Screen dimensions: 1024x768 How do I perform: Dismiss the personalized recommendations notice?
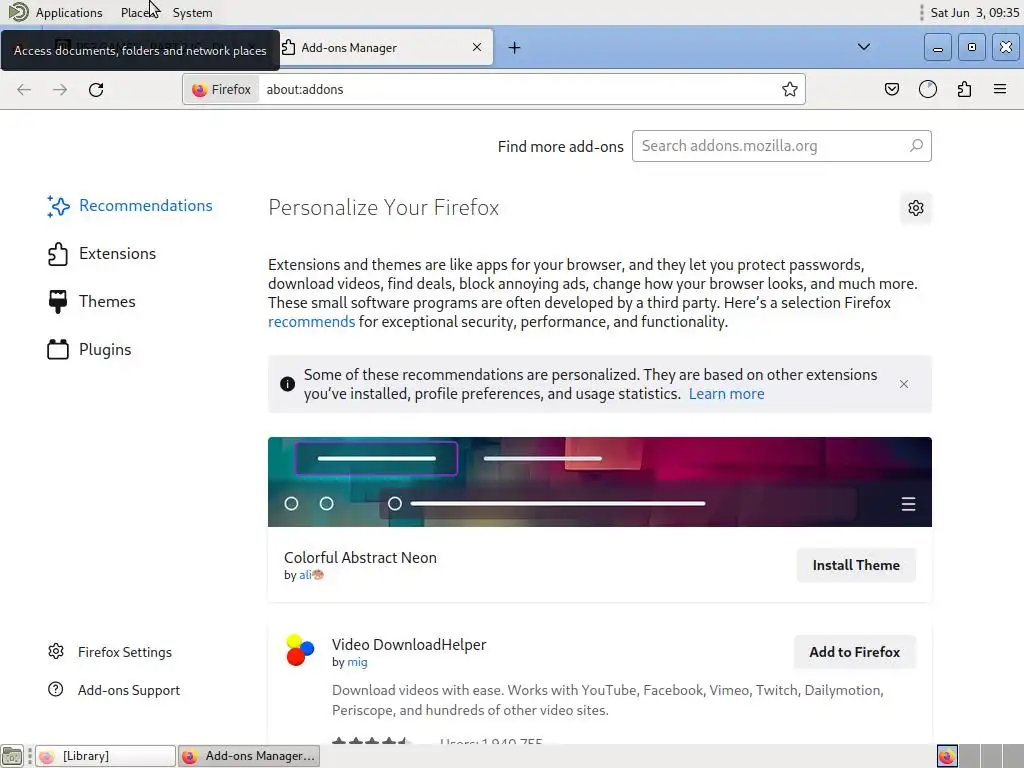(x=904, y=384)
